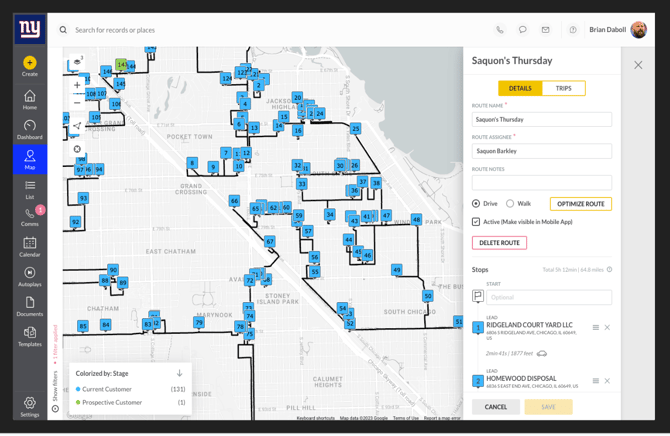Viewport: 670px width, 436px height.
Task: Click map marker 92
Action: tap(75, 222)
